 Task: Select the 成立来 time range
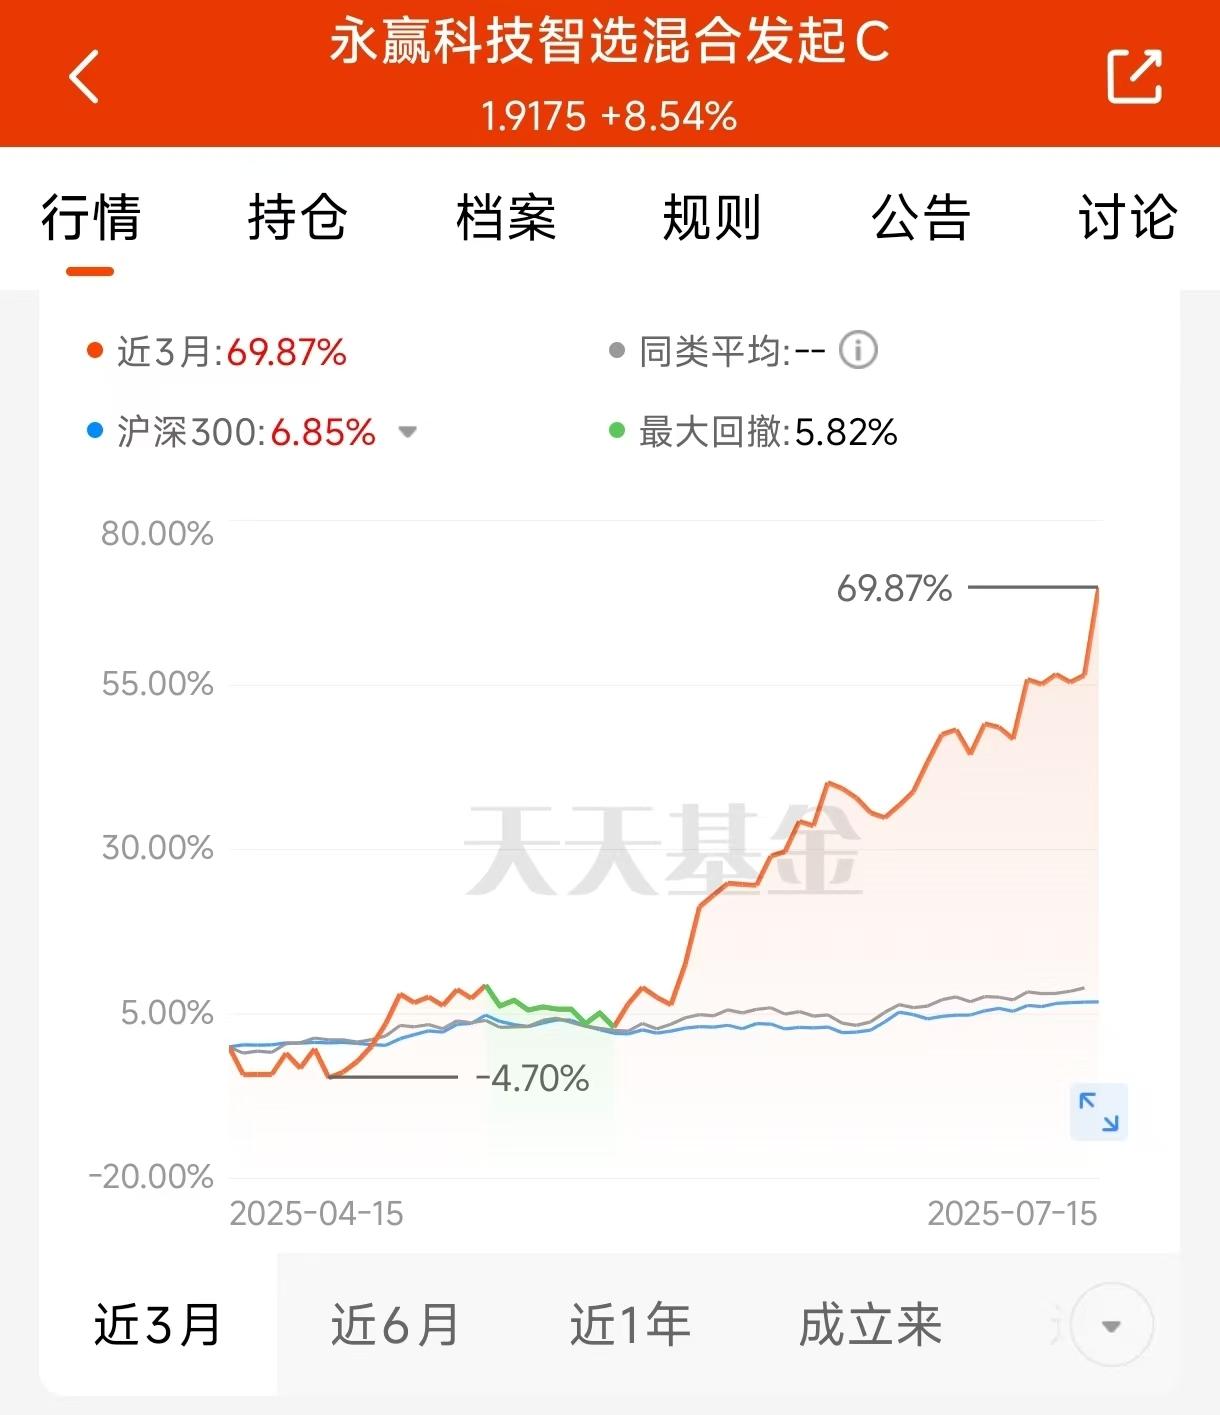pos(870,1325)
